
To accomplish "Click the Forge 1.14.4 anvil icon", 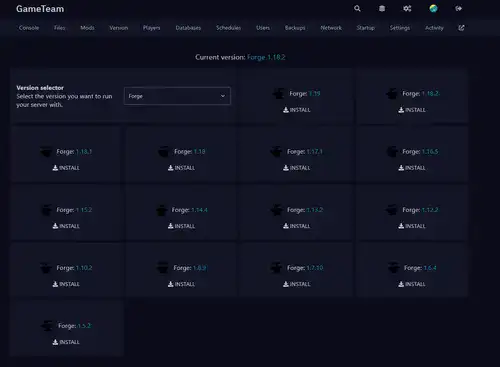I will (162, 210).
